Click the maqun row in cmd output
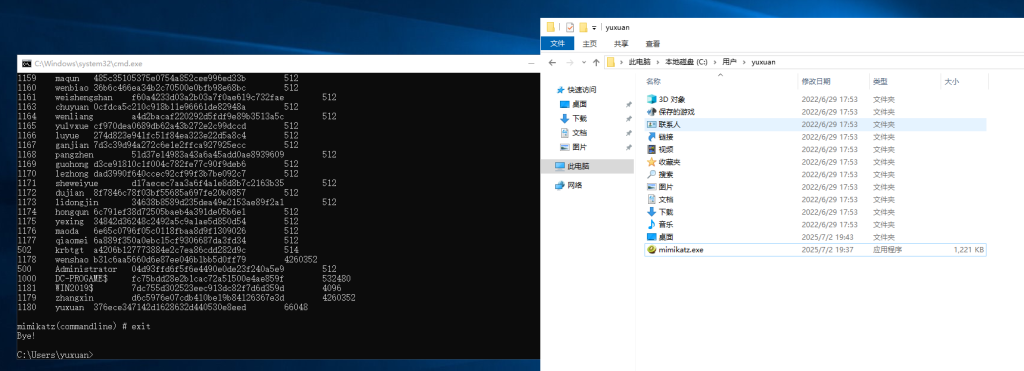Viewport: 1024px width, 371px height. 158,78
